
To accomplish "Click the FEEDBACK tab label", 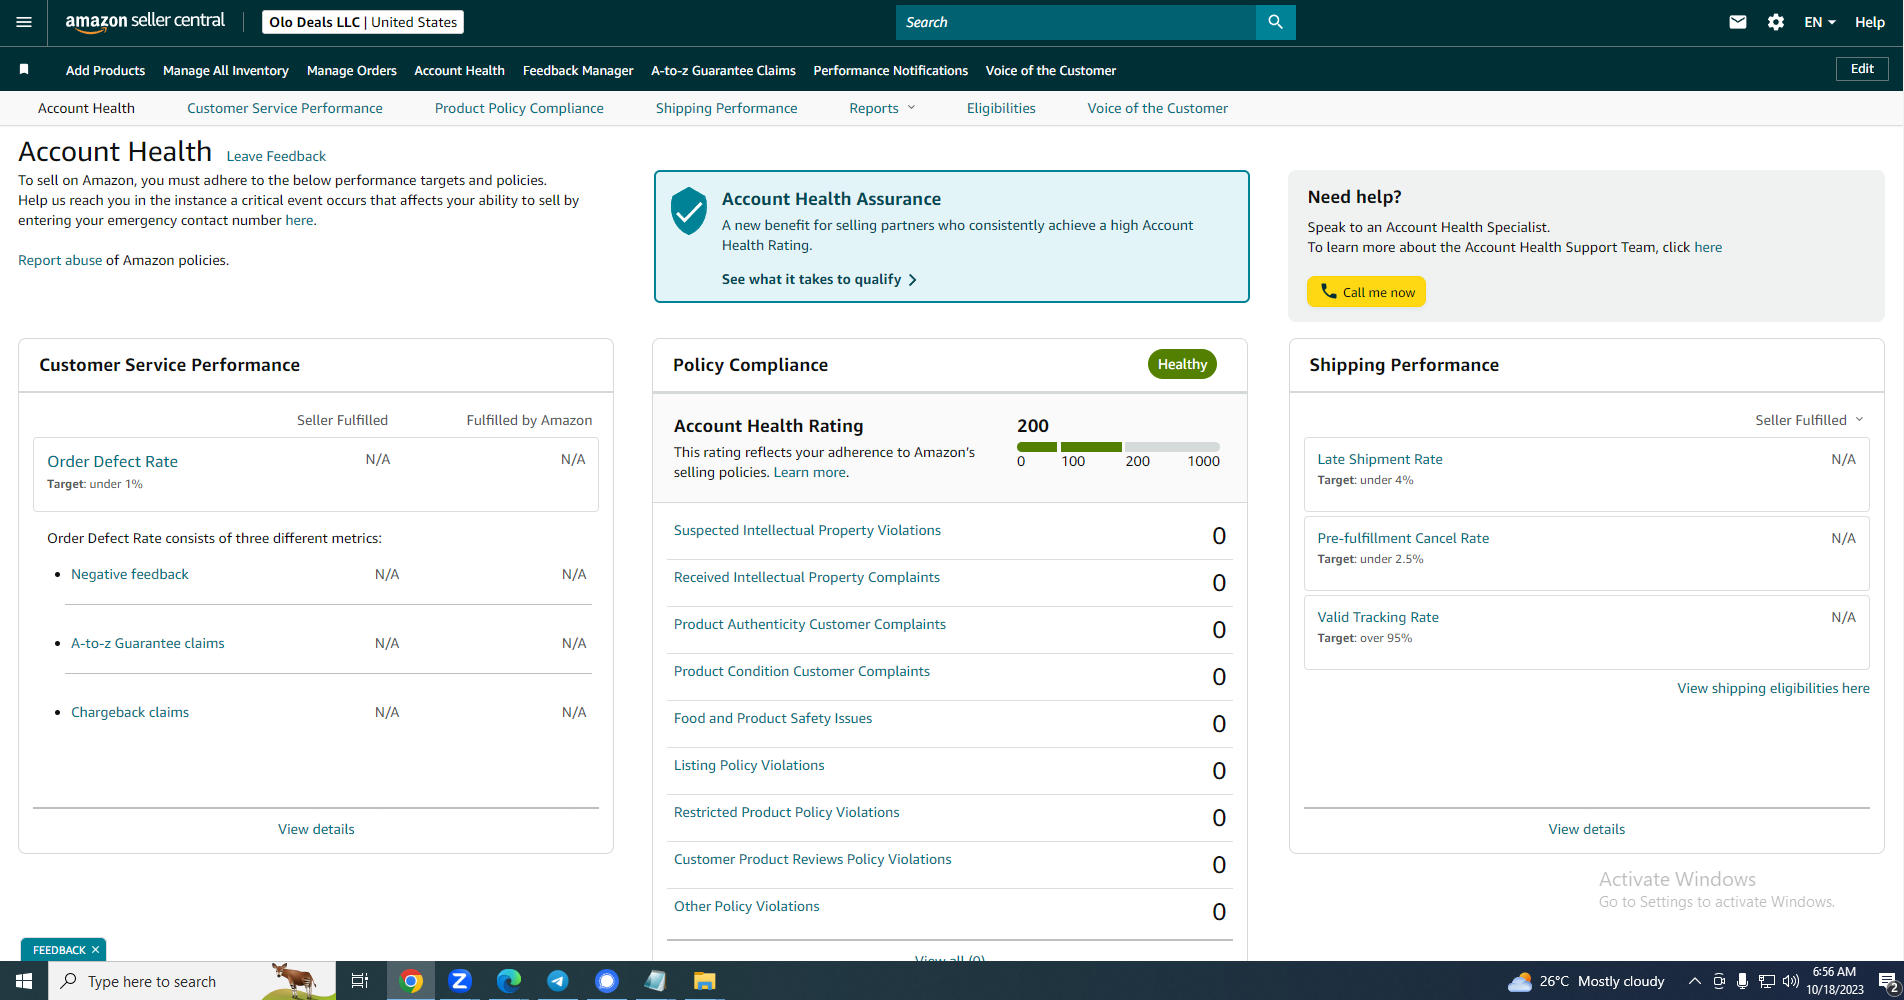I will (x=59, y=950).
